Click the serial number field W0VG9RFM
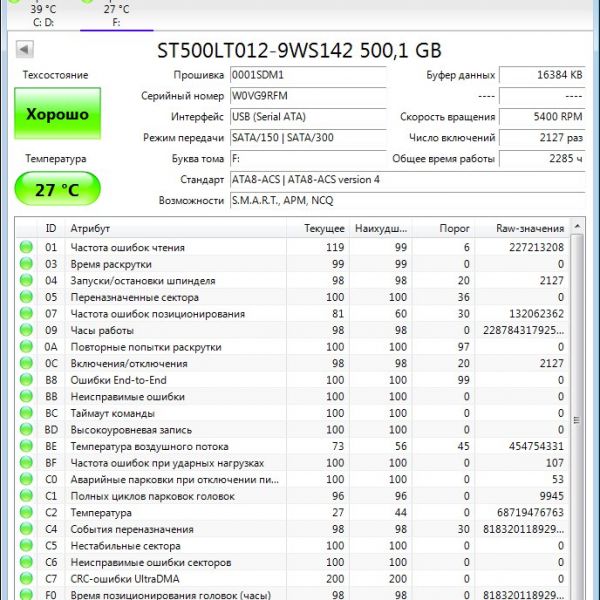Image resolution: width=600 pixels, height=600 pixels. coord(308,96)
